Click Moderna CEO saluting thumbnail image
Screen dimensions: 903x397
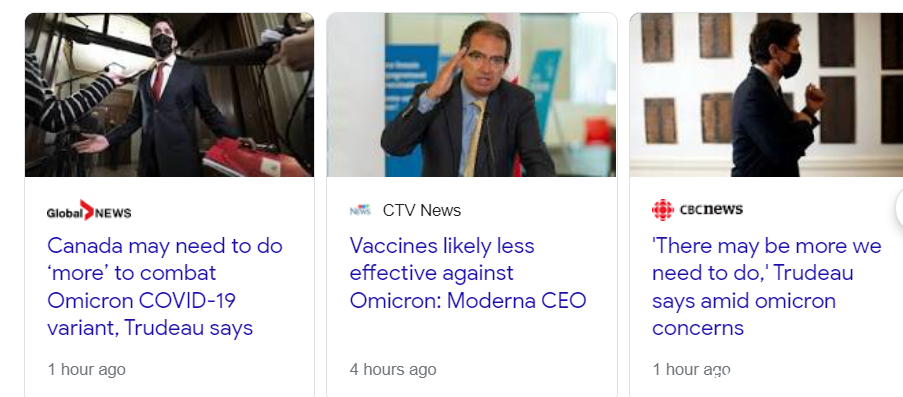click(x=471, y=94)
